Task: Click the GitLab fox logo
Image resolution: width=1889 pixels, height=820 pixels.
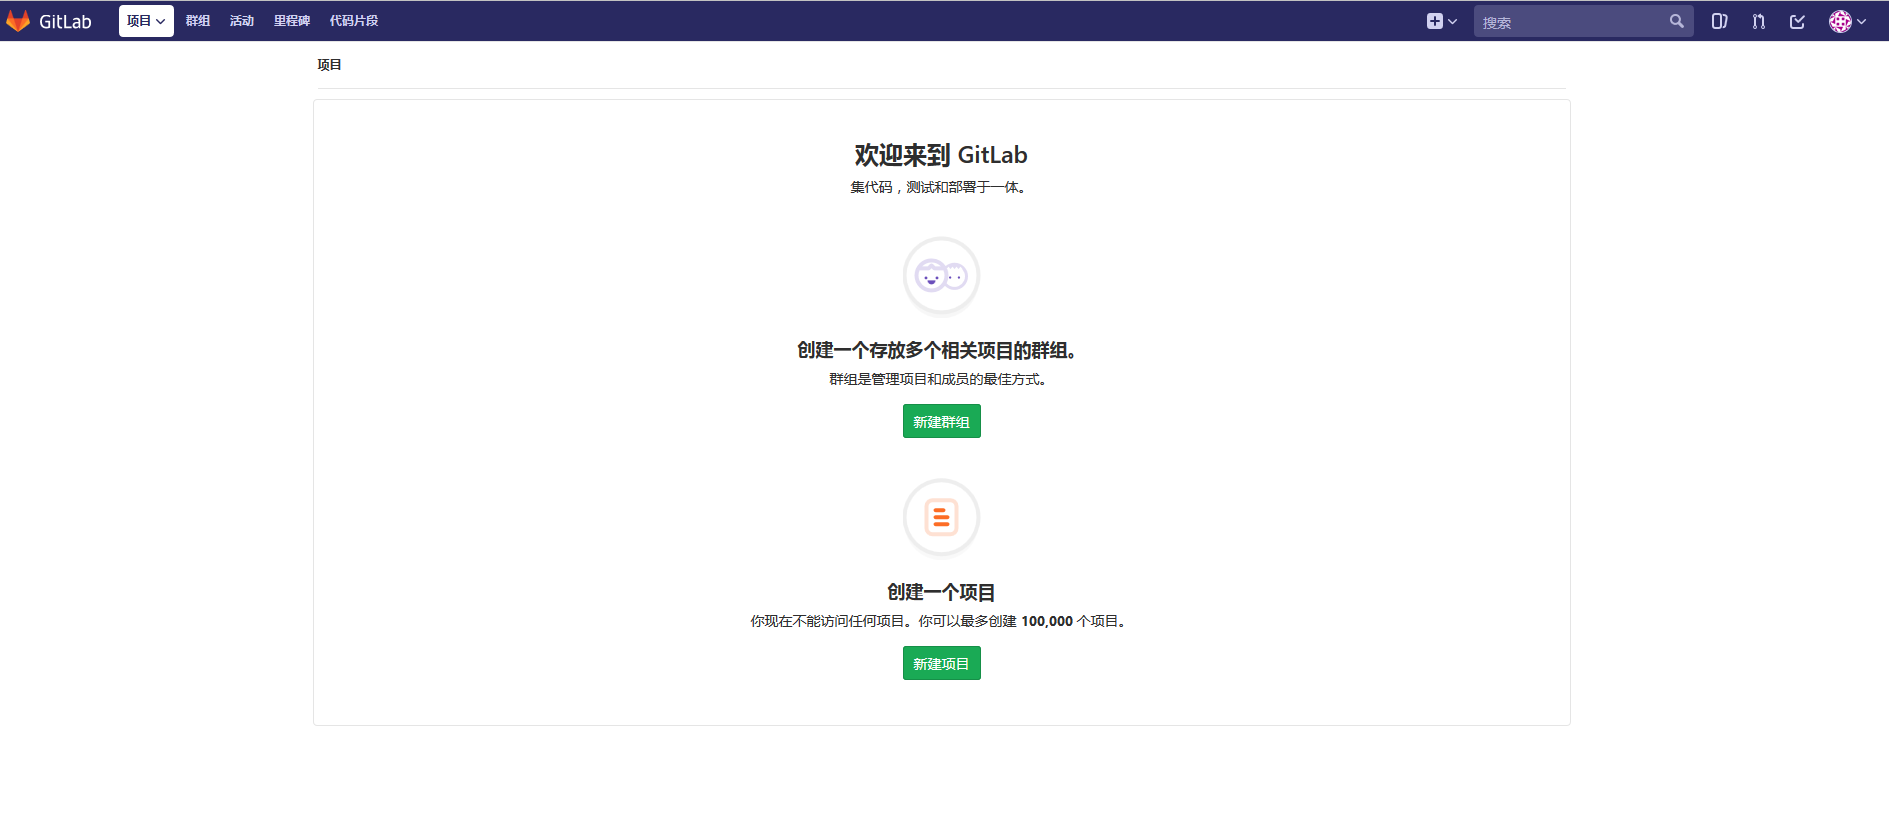Action: 18,21
